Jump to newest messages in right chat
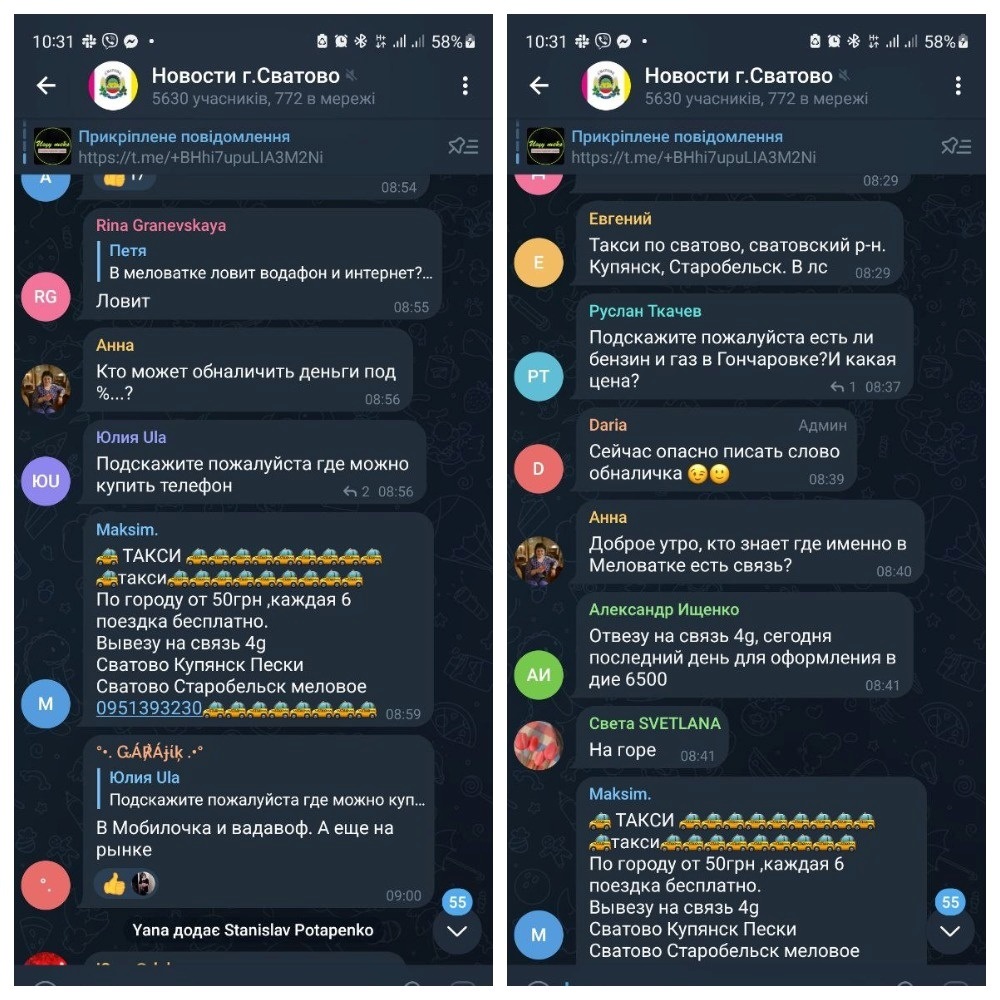 [x=950, y=930]
